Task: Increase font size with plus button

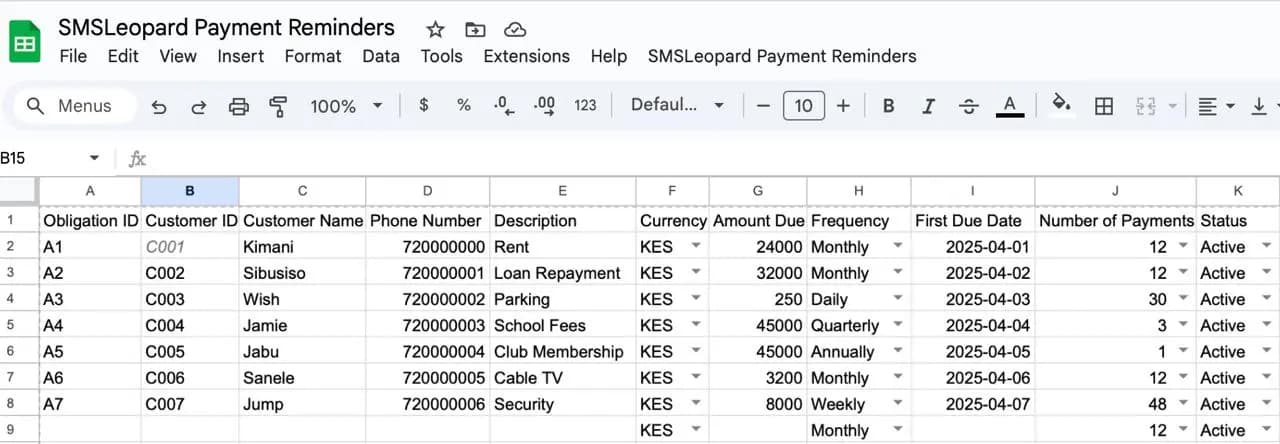Action: tap(843, 106)
